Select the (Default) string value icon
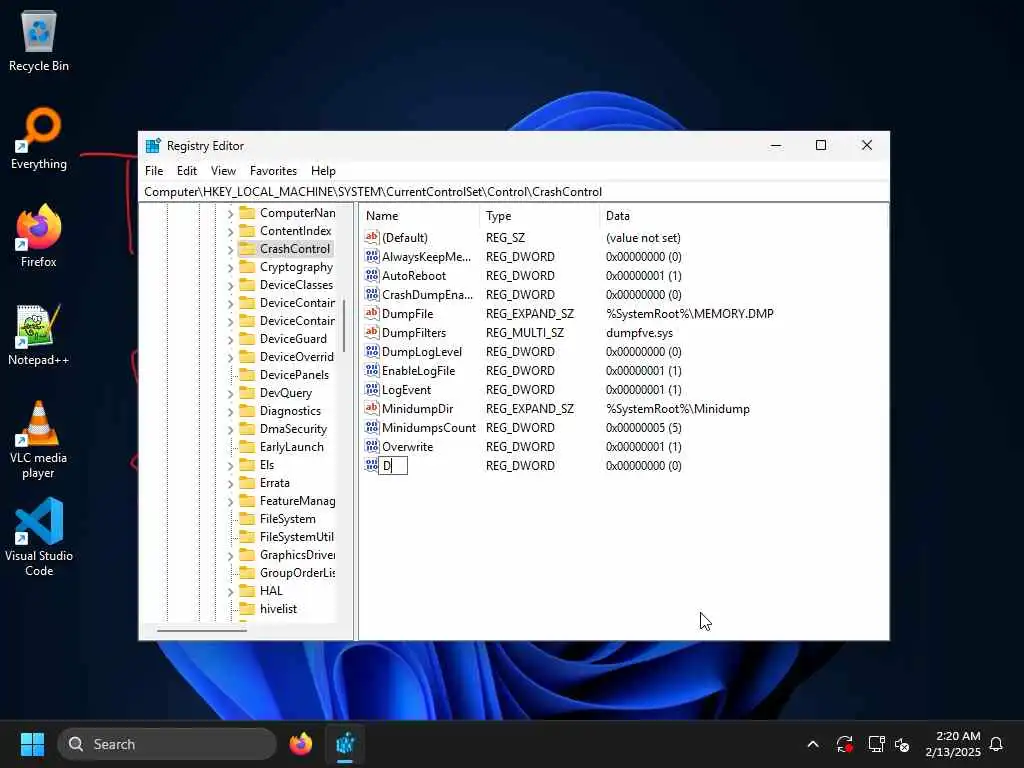 tap(372, 237)
